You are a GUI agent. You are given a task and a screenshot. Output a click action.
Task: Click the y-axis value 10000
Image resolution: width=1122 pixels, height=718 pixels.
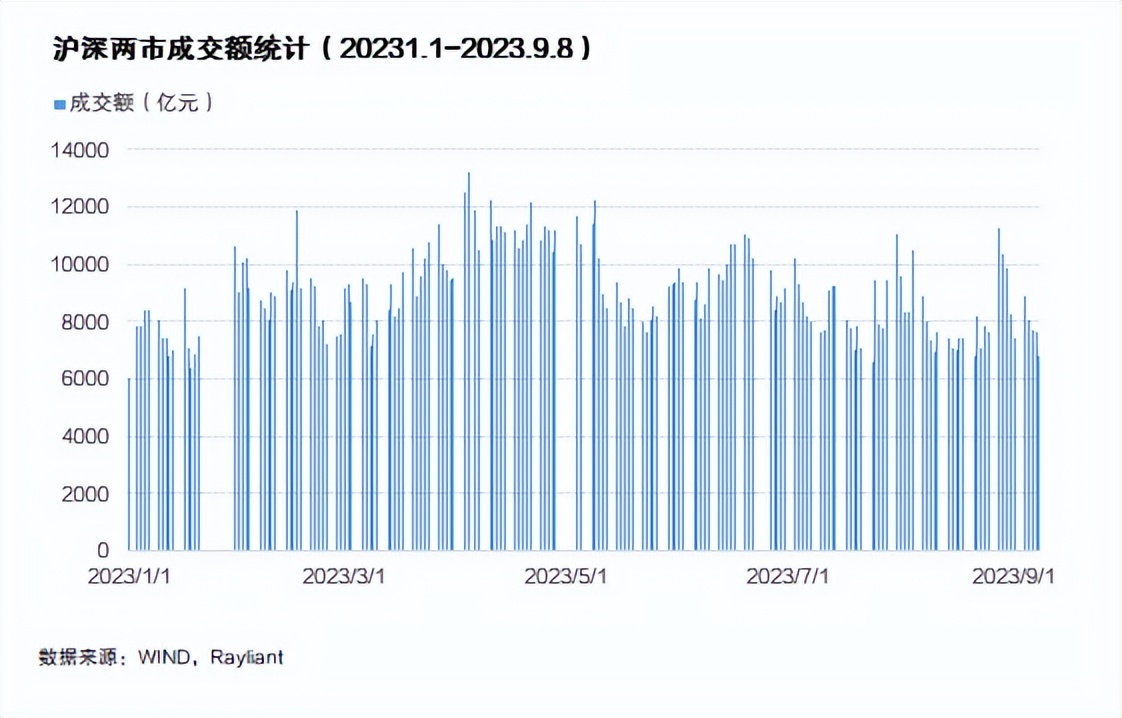(x=79, y=265)
